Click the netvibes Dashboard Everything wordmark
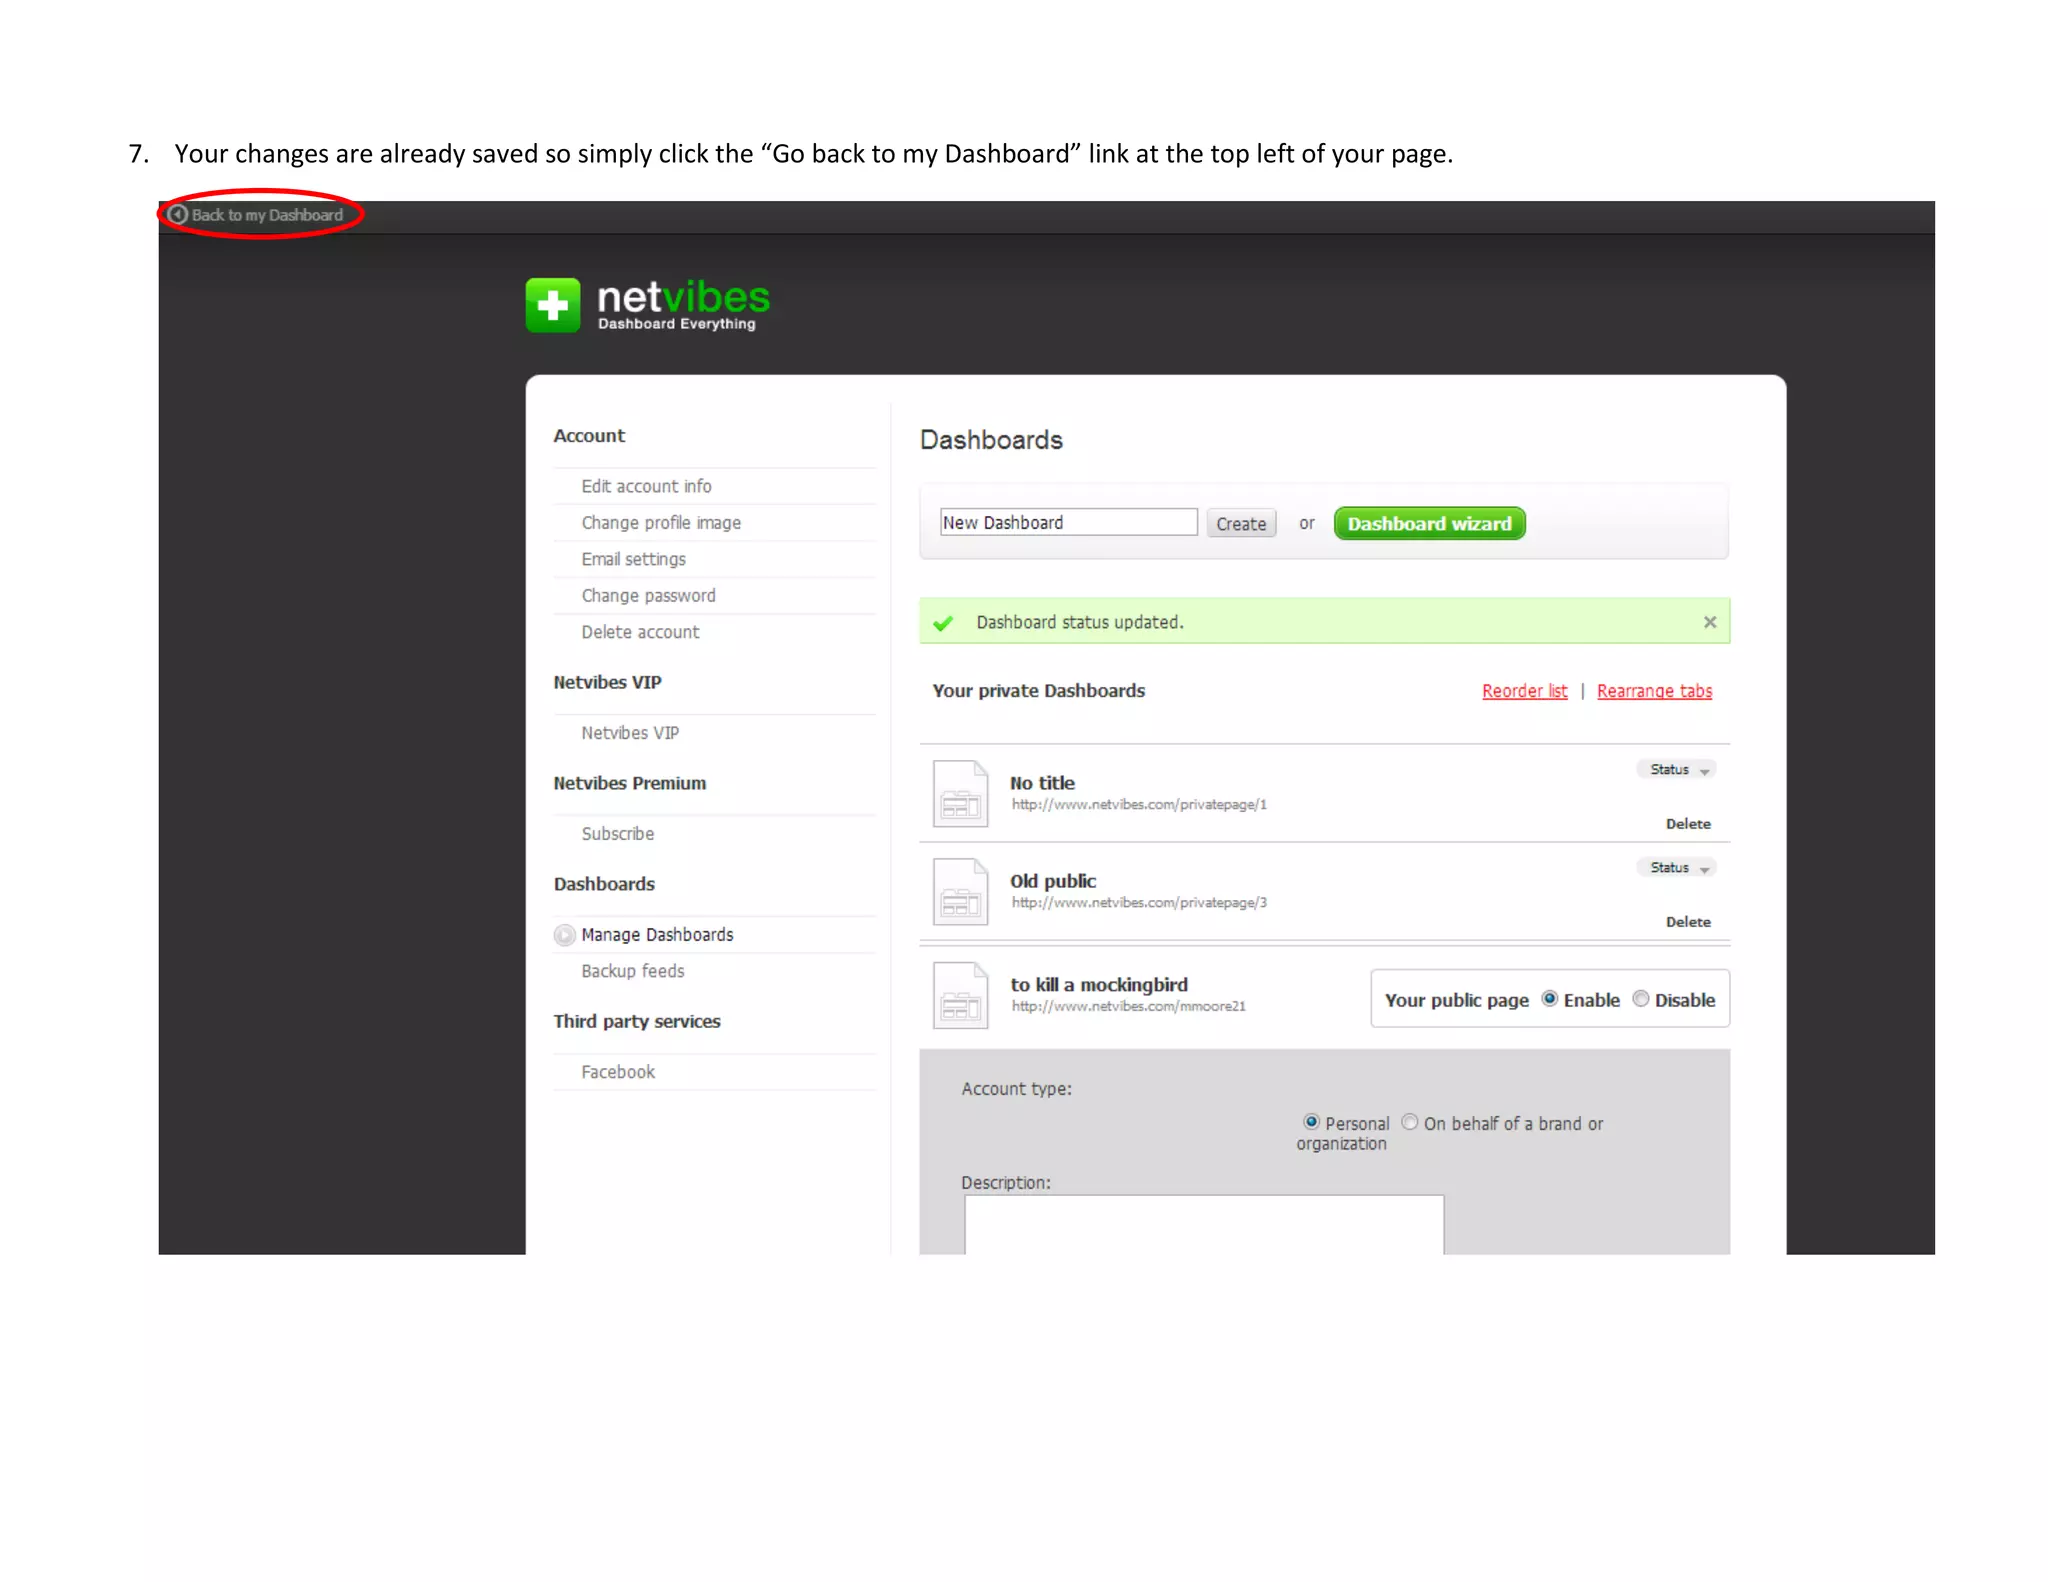This screenshot has width=2048, height=1582. click(x=683, y=305)
